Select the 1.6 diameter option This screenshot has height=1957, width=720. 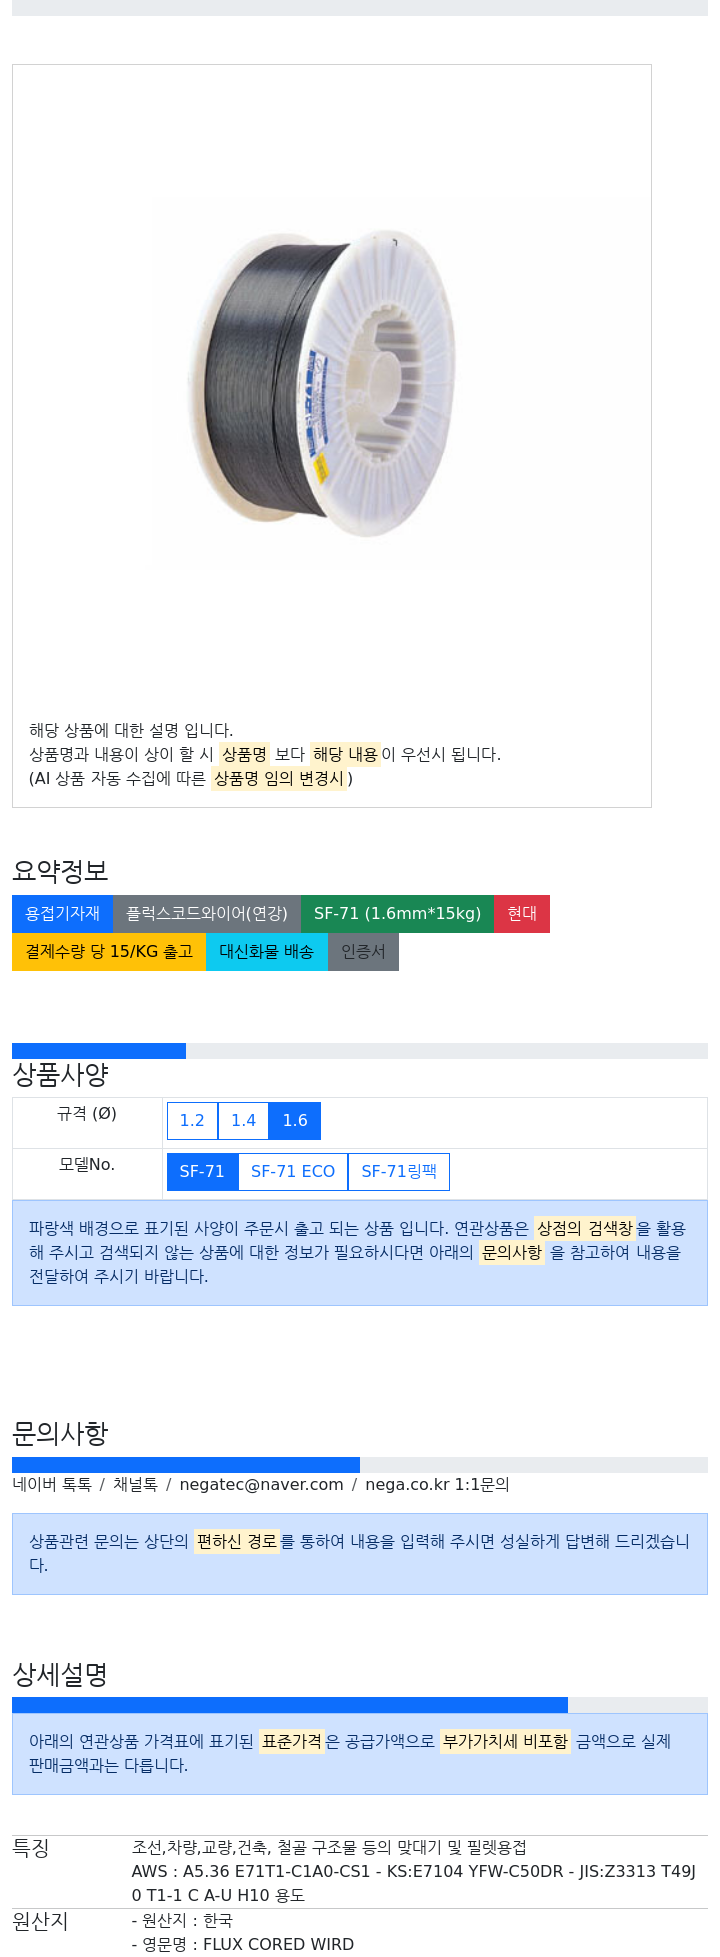point(295,1120)
